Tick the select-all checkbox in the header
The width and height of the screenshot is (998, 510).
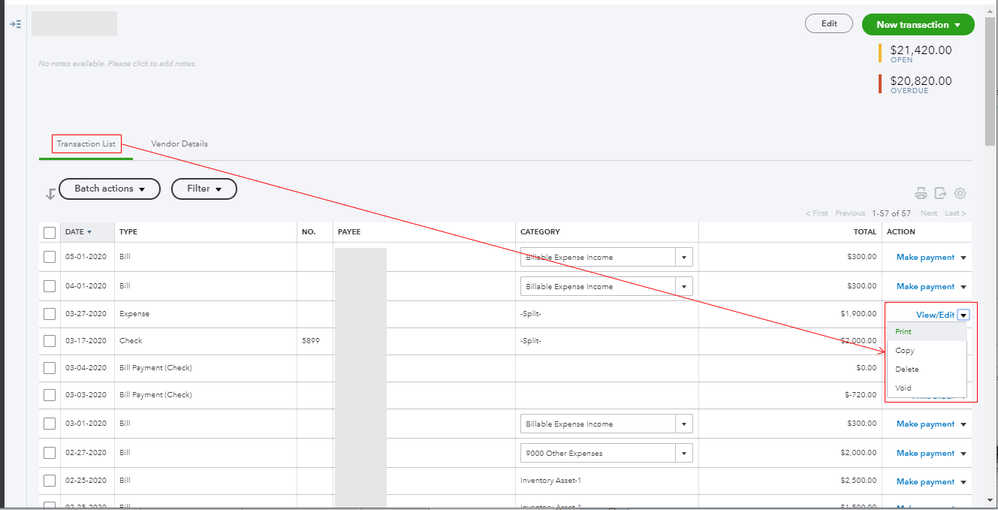pyautogui.click(x=50, y=232)
